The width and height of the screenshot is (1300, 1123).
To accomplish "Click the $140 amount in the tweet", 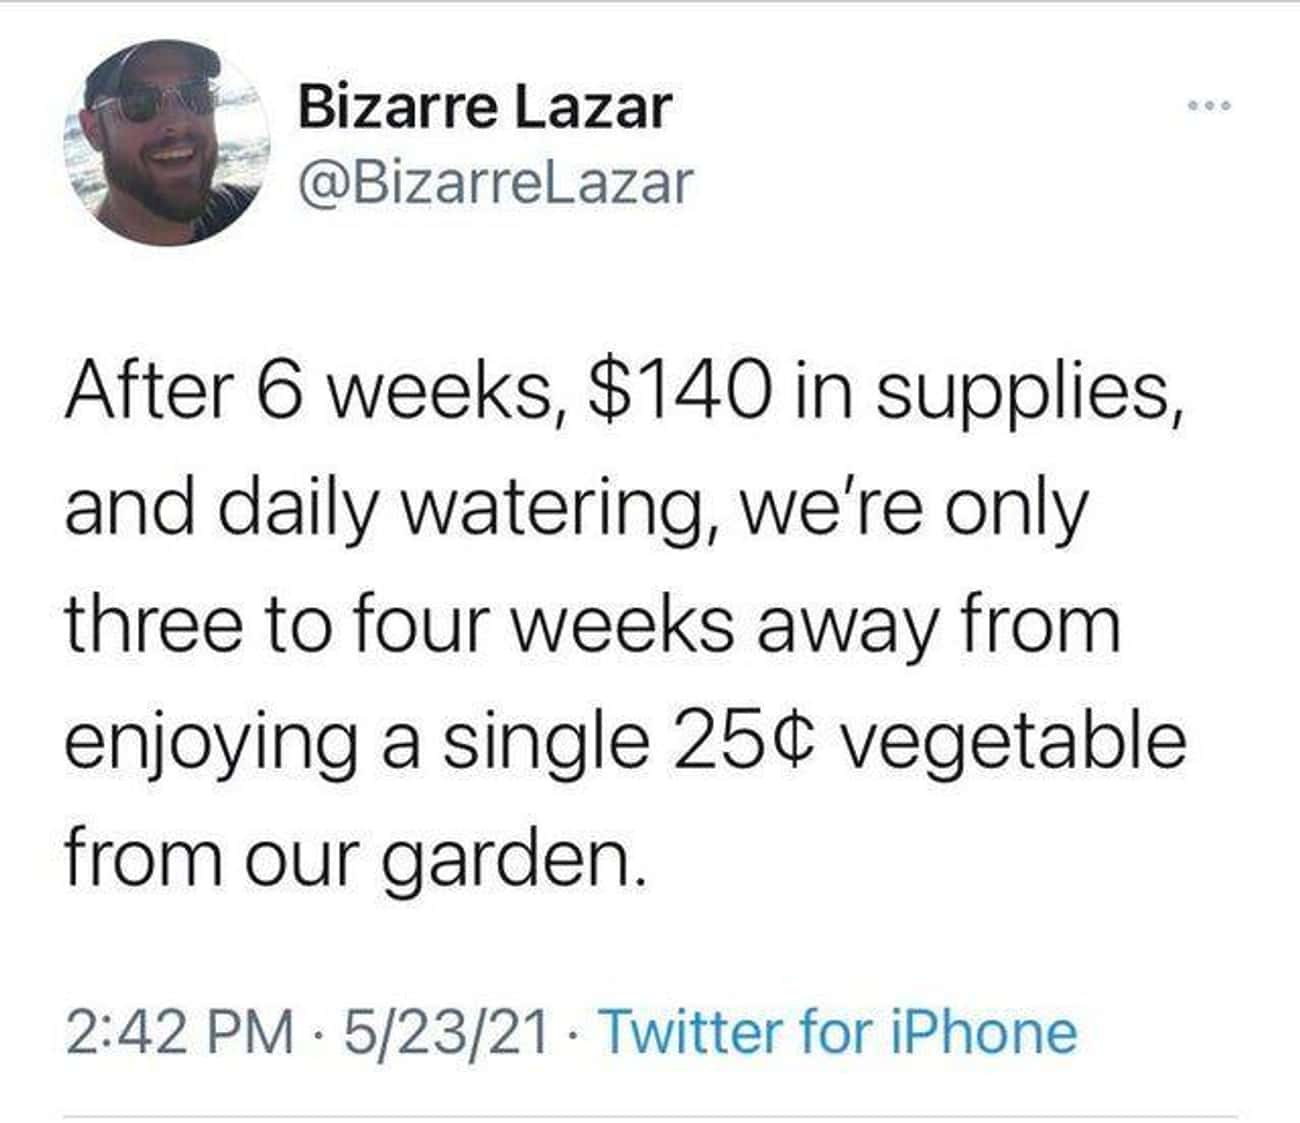I will click(681, 386).
